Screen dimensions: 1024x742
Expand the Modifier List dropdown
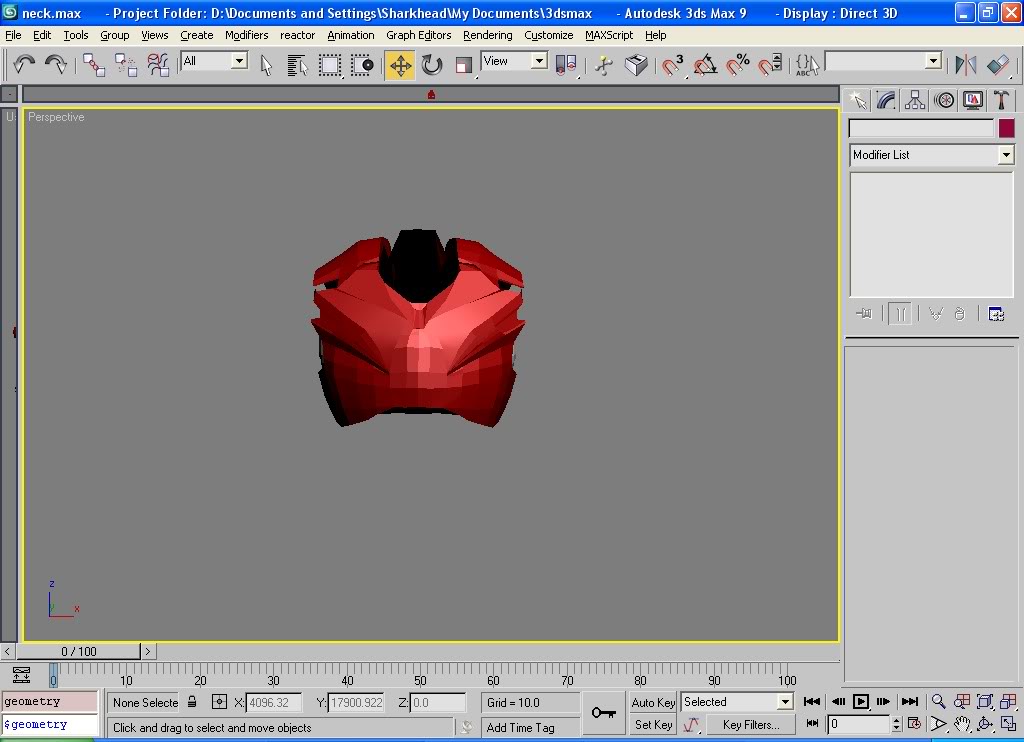tap(1006, 155)
